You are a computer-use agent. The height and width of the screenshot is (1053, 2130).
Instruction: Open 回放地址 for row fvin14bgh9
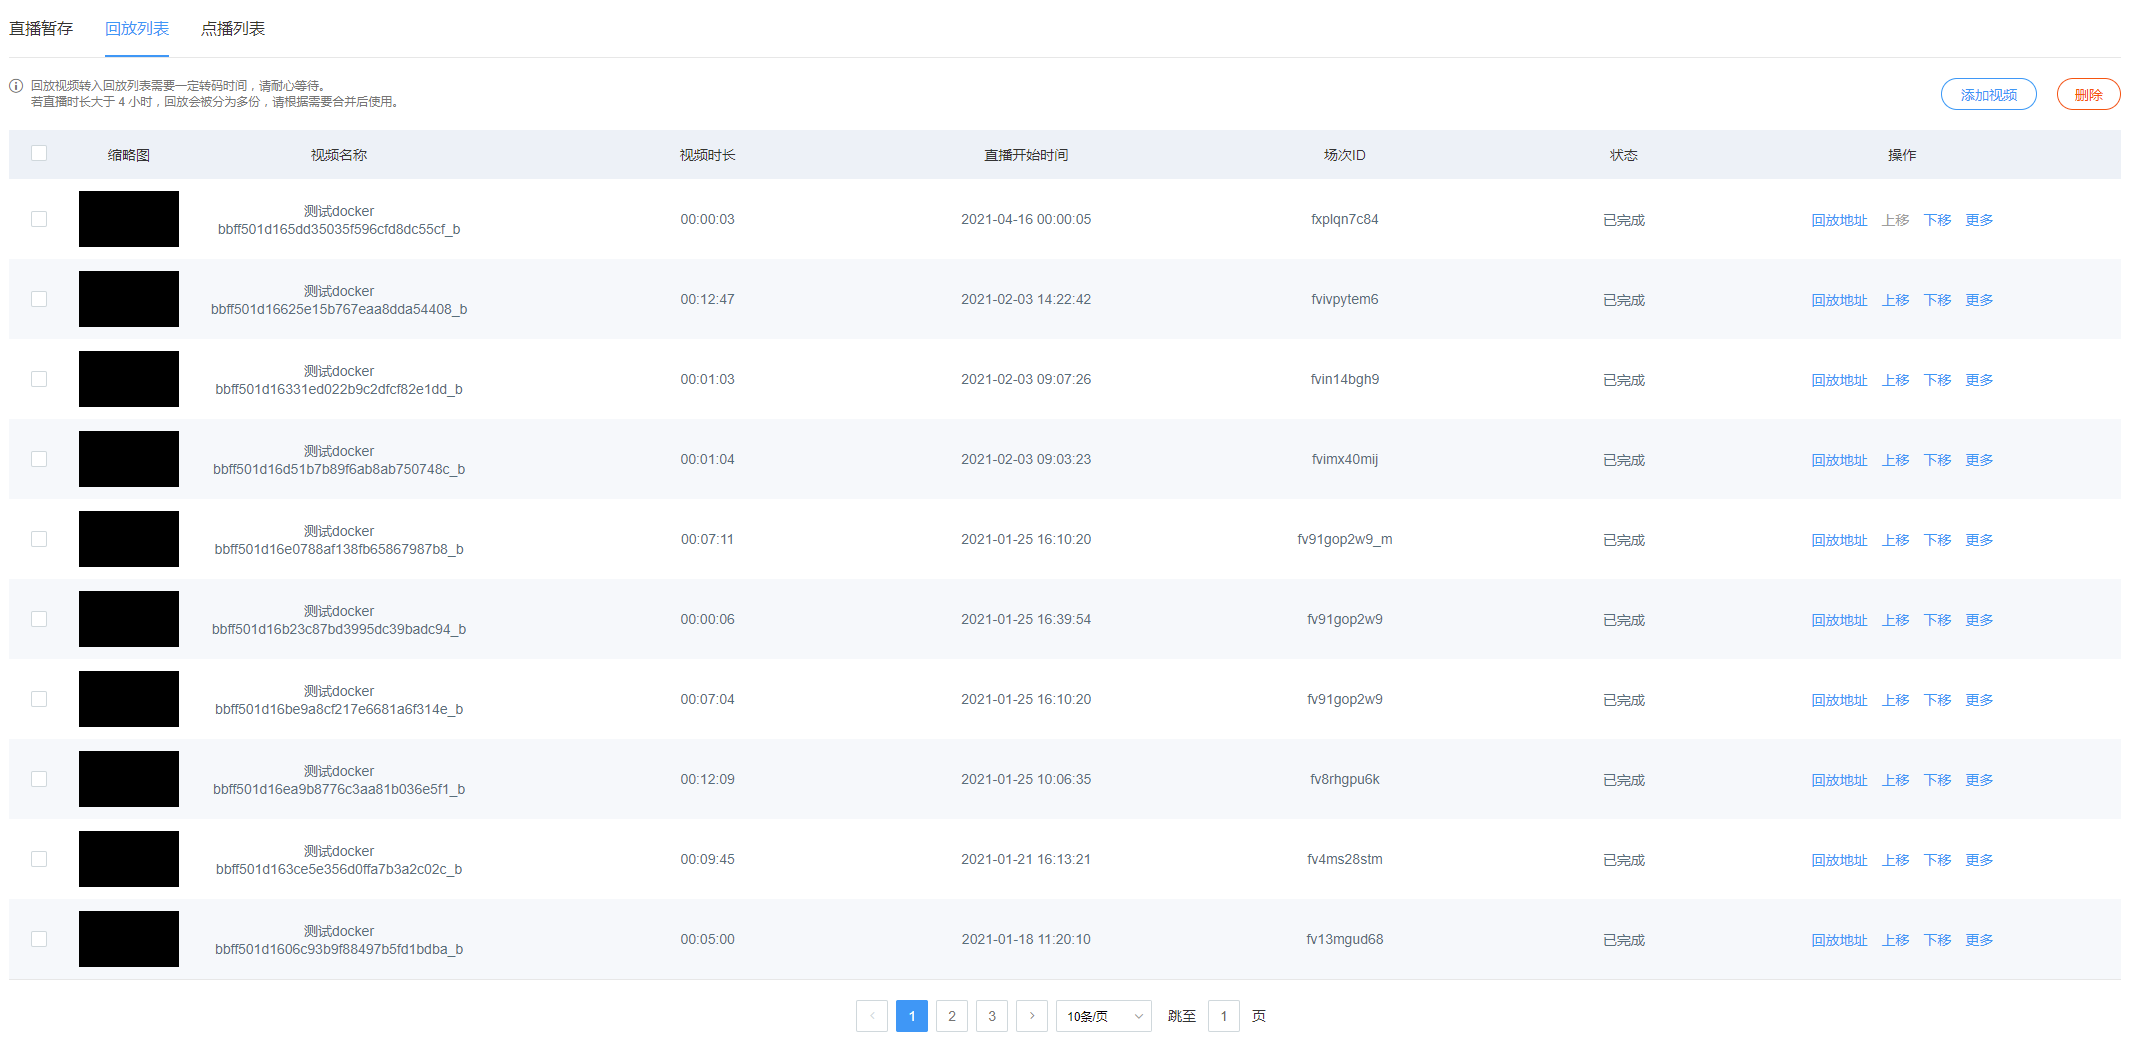pyautogui.click(x=1839, y=380)
